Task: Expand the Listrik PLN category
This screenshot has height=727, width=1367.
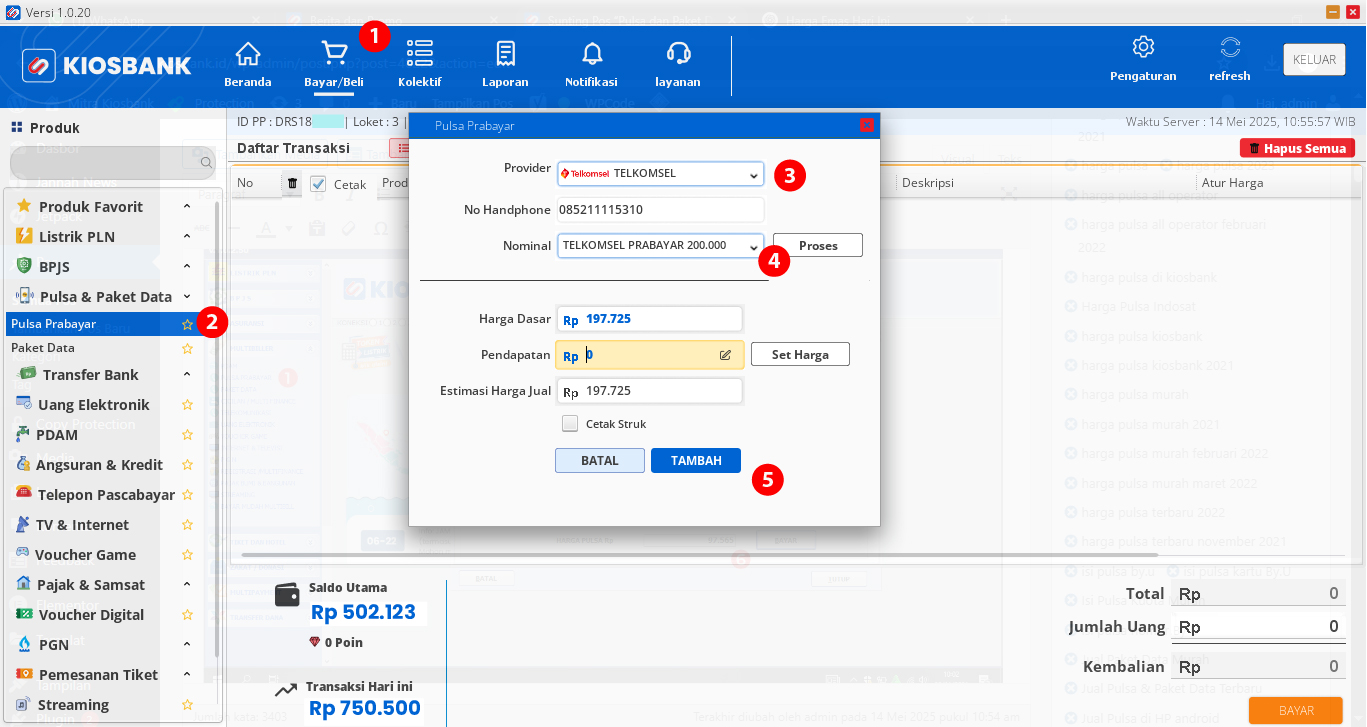Action: [187, 236]
